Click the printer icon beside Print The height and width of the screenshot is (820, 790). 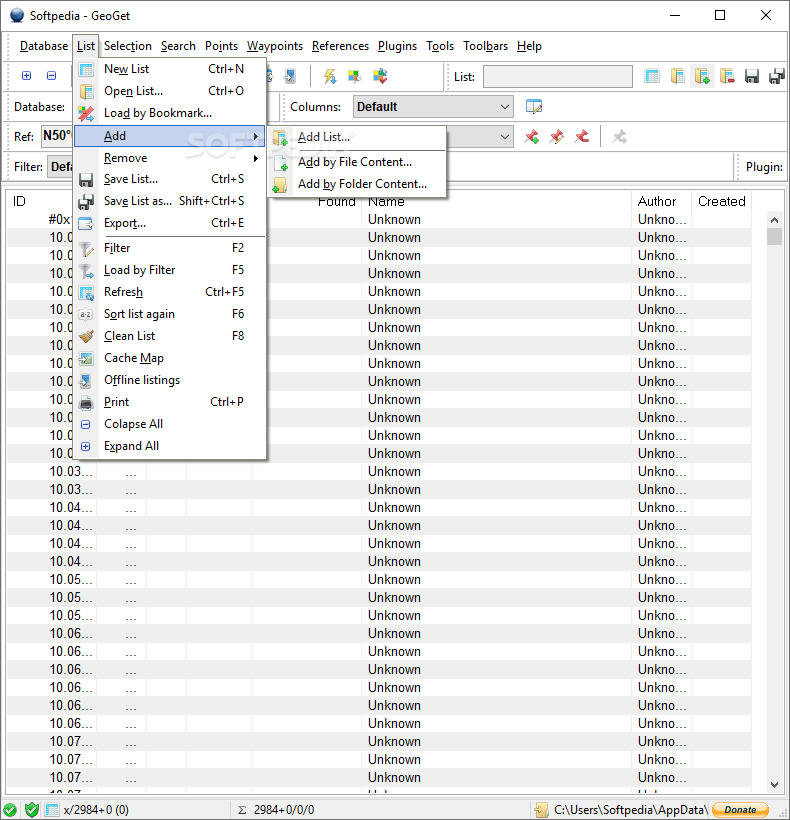pyautogui.click(x=86, y=402)
